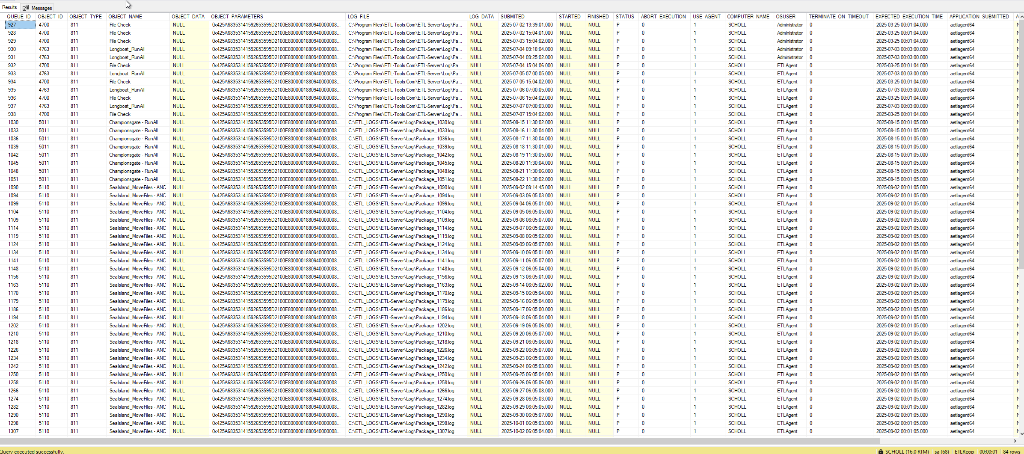Select the SUBMITTED column header
Viewport: 1024px width, 454px height.
(528, 16)
